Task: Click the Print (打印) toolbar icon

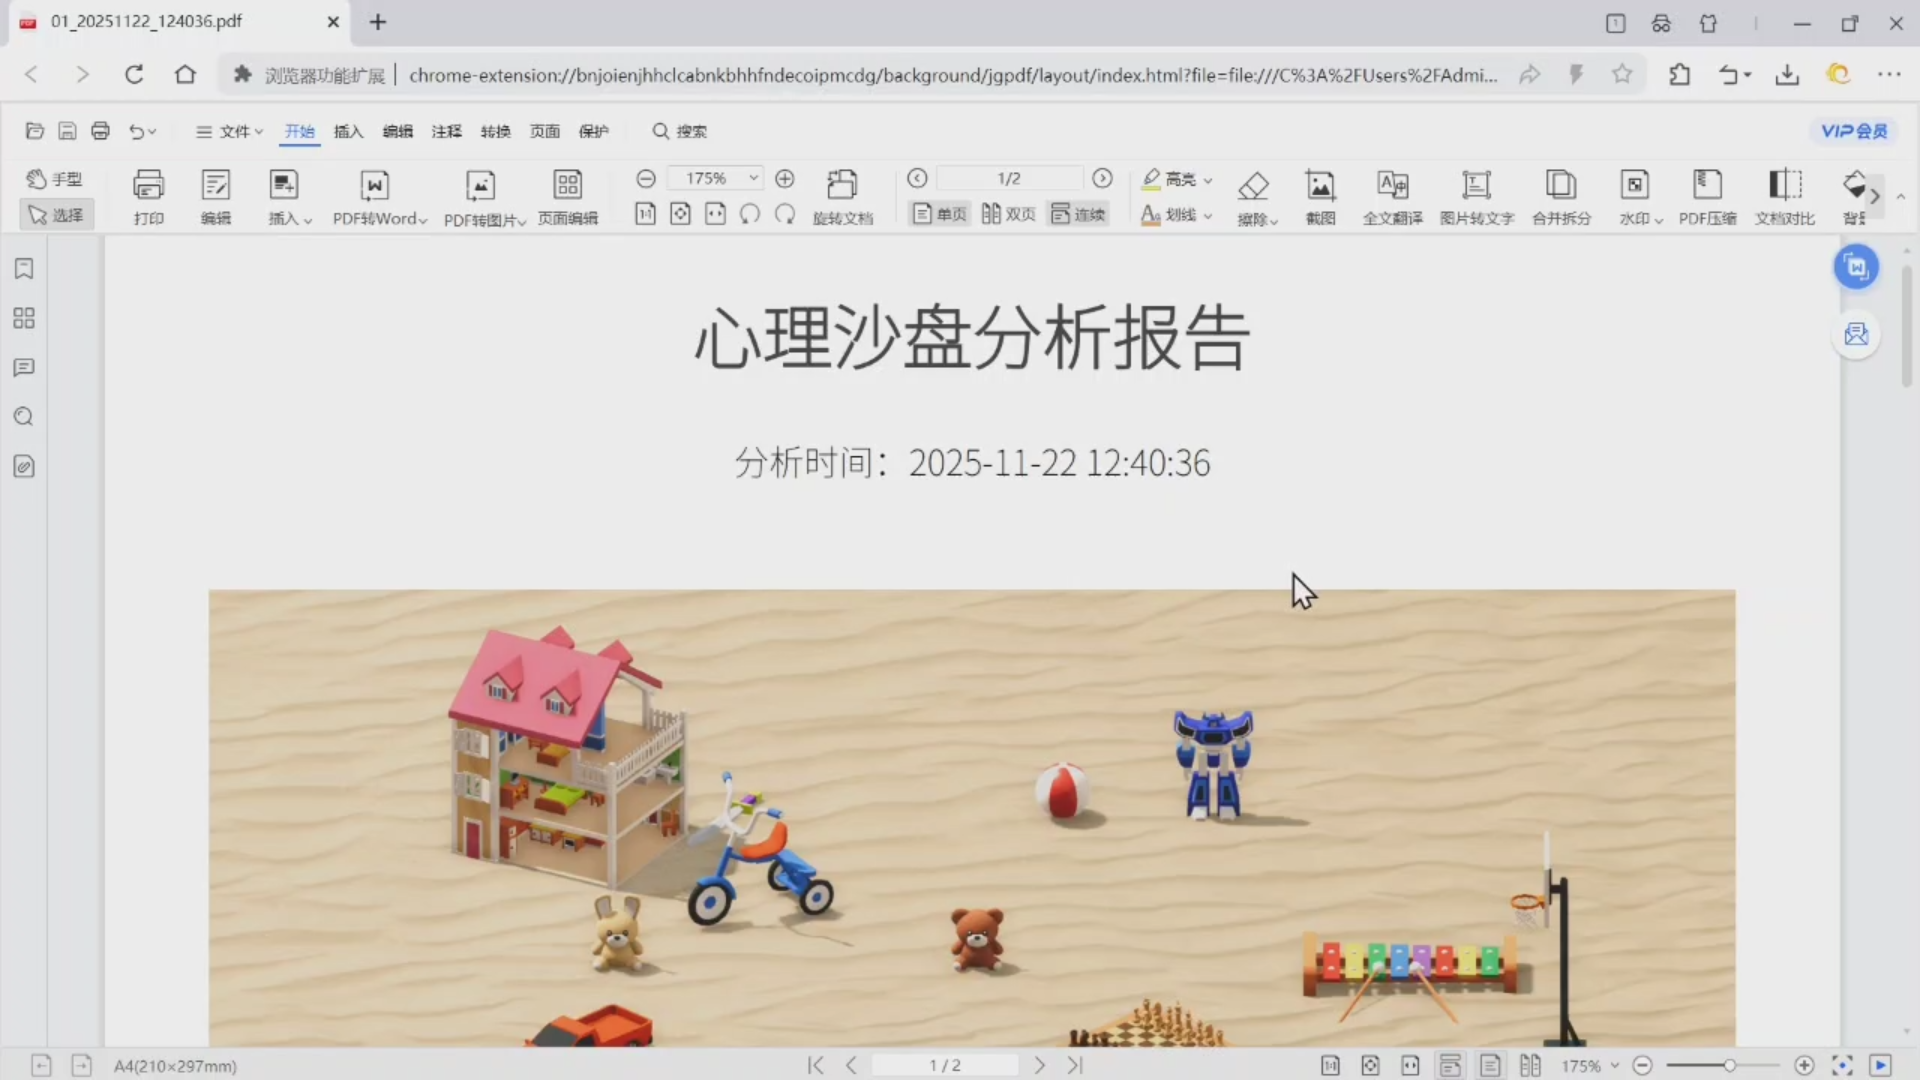Action: click(148, 186)
